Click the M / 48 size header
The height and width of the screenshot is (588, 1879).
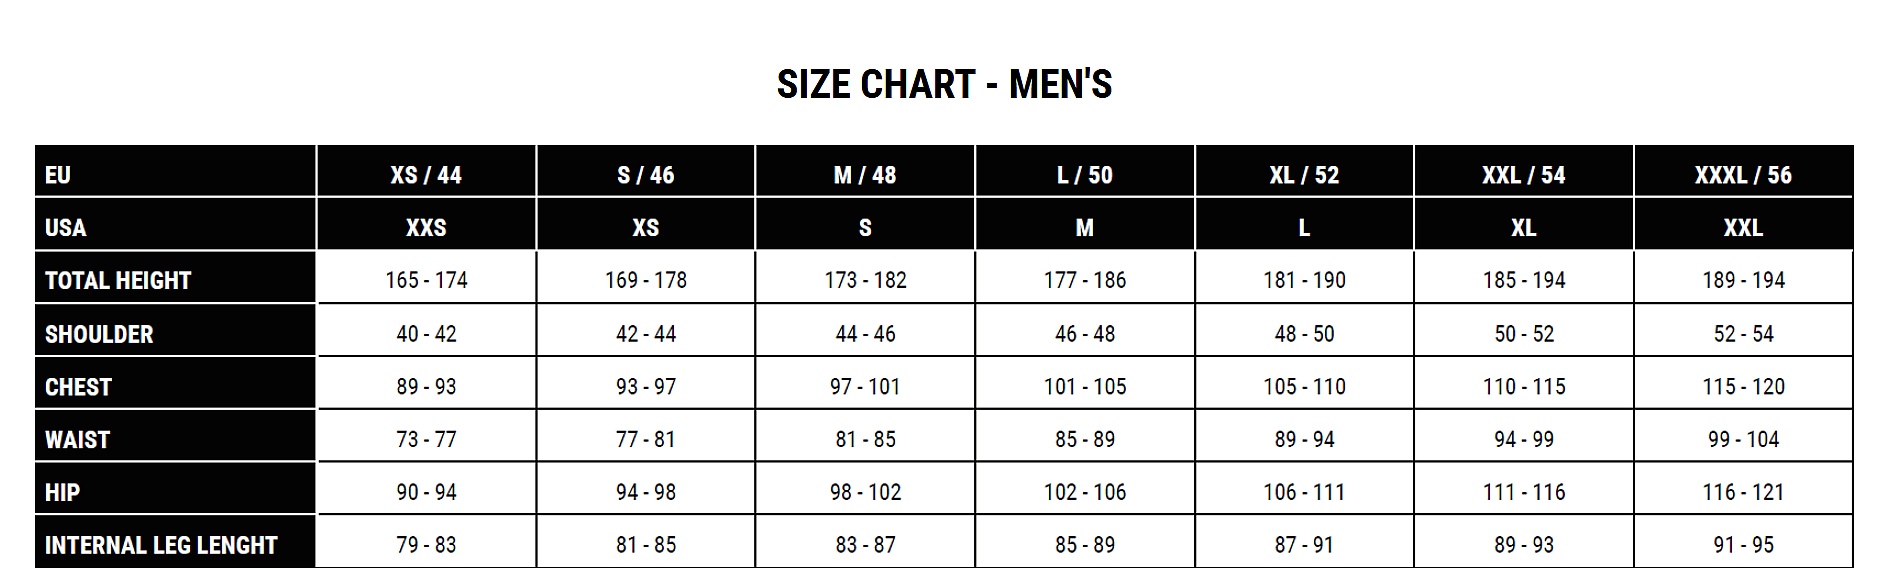pos(865,175)
